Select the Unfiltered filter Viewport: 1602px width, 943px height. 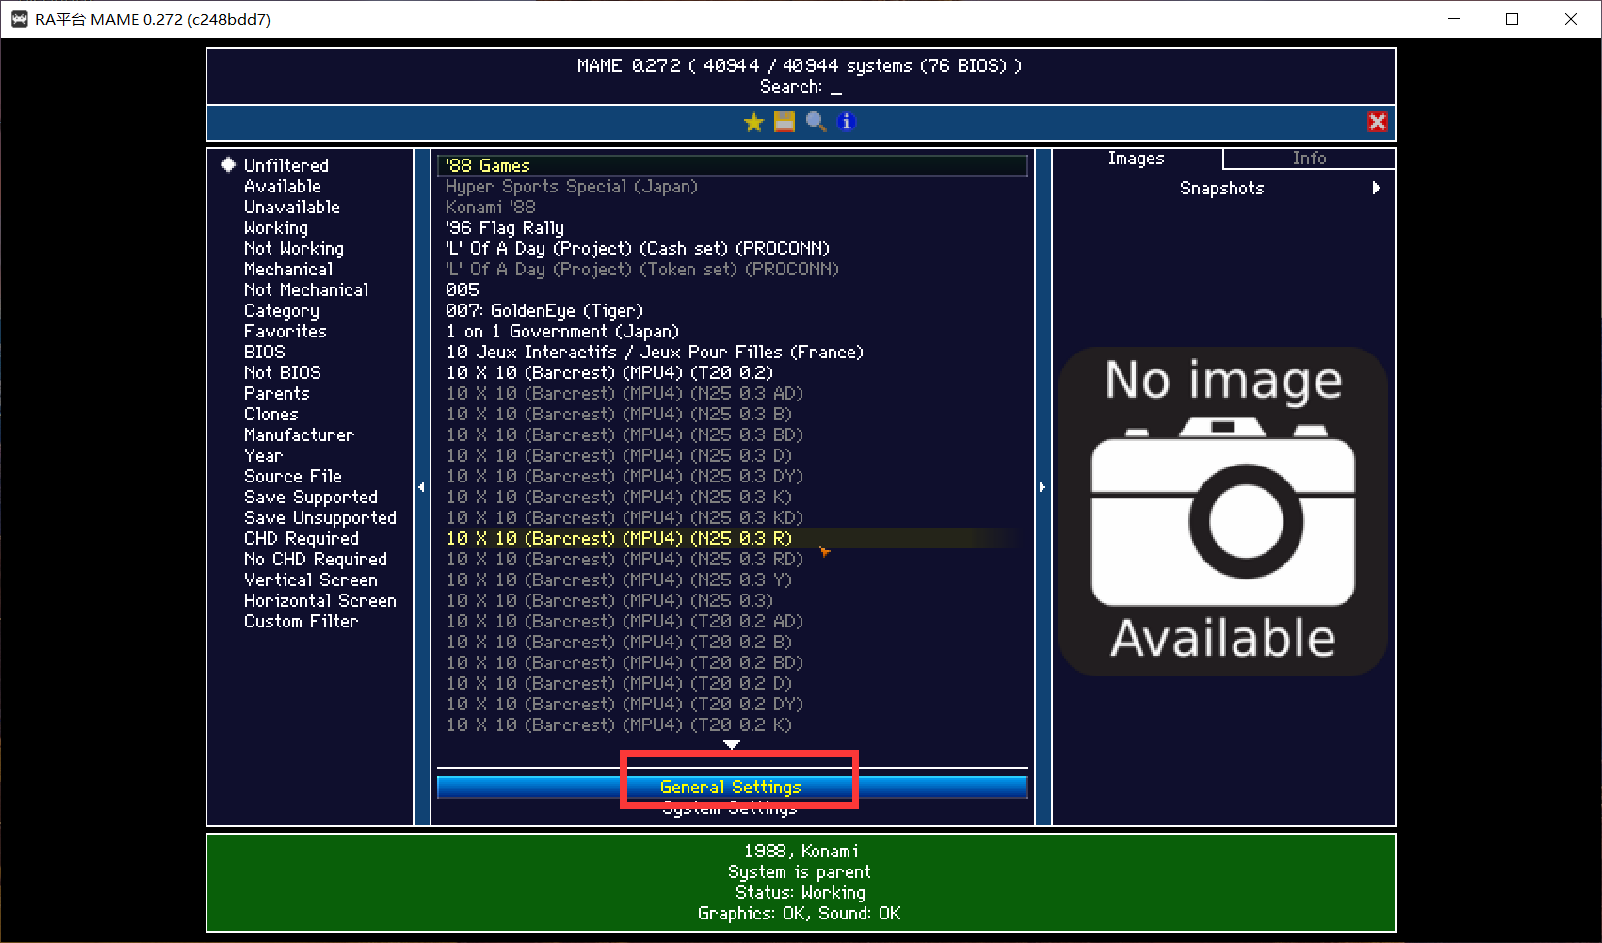coord(286,166)
